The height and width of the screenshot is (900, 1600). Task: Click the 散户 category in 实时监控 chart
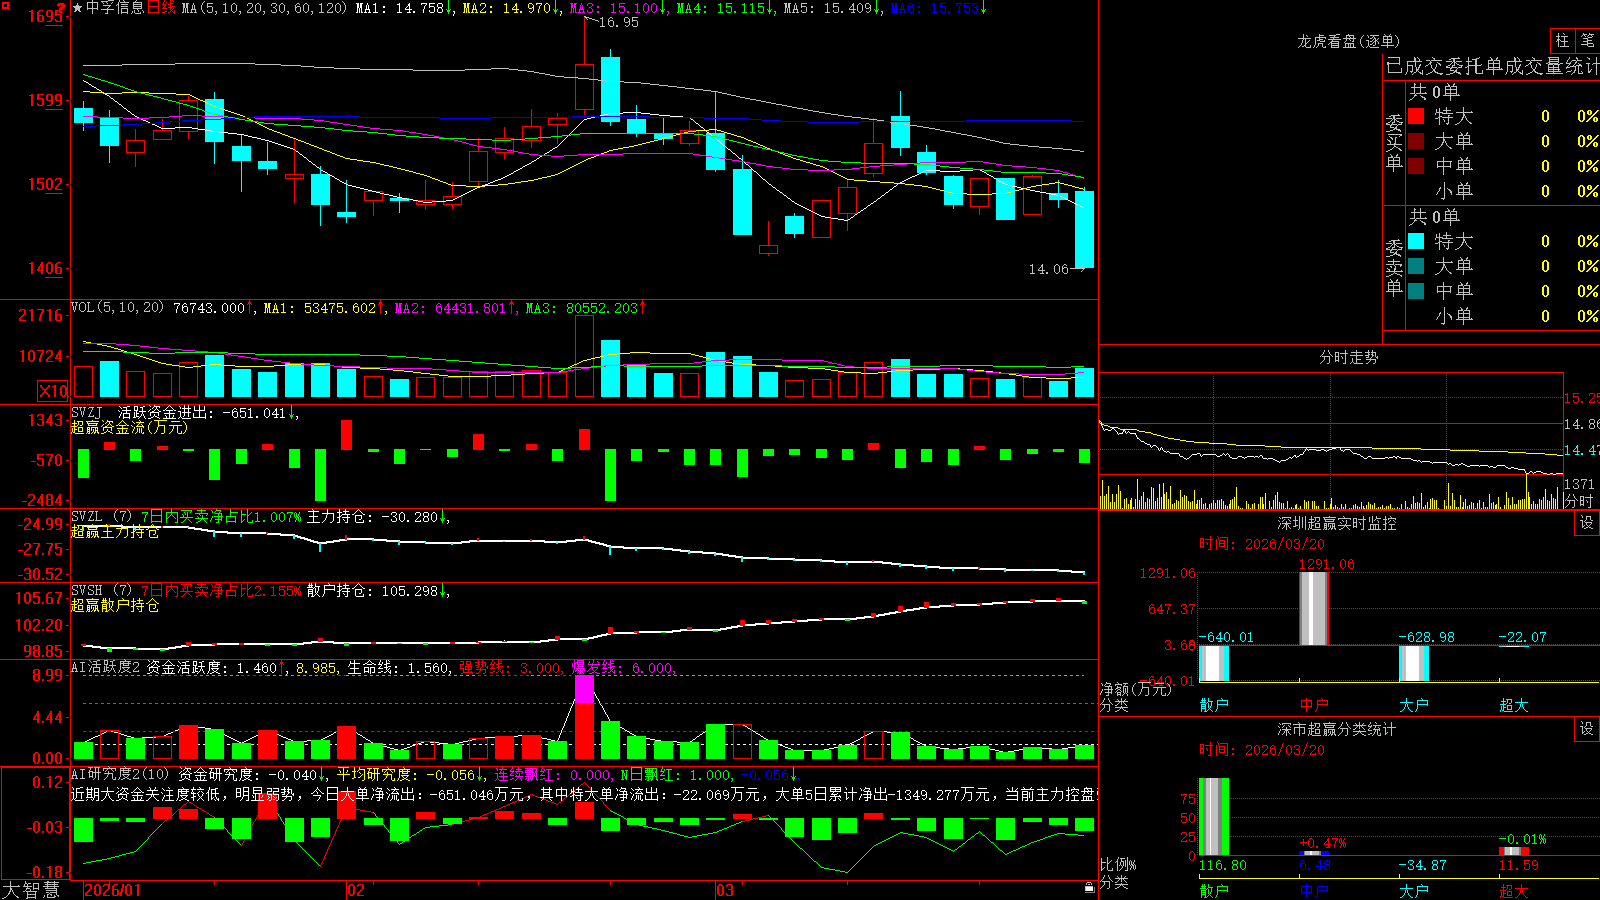pos(1214,705)
